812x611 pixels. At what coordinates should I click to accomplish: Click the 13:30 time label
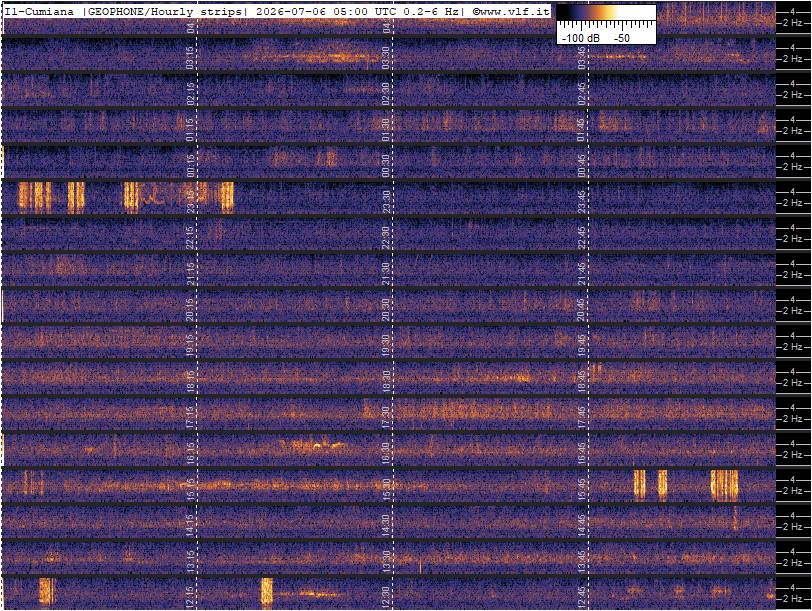386,562
